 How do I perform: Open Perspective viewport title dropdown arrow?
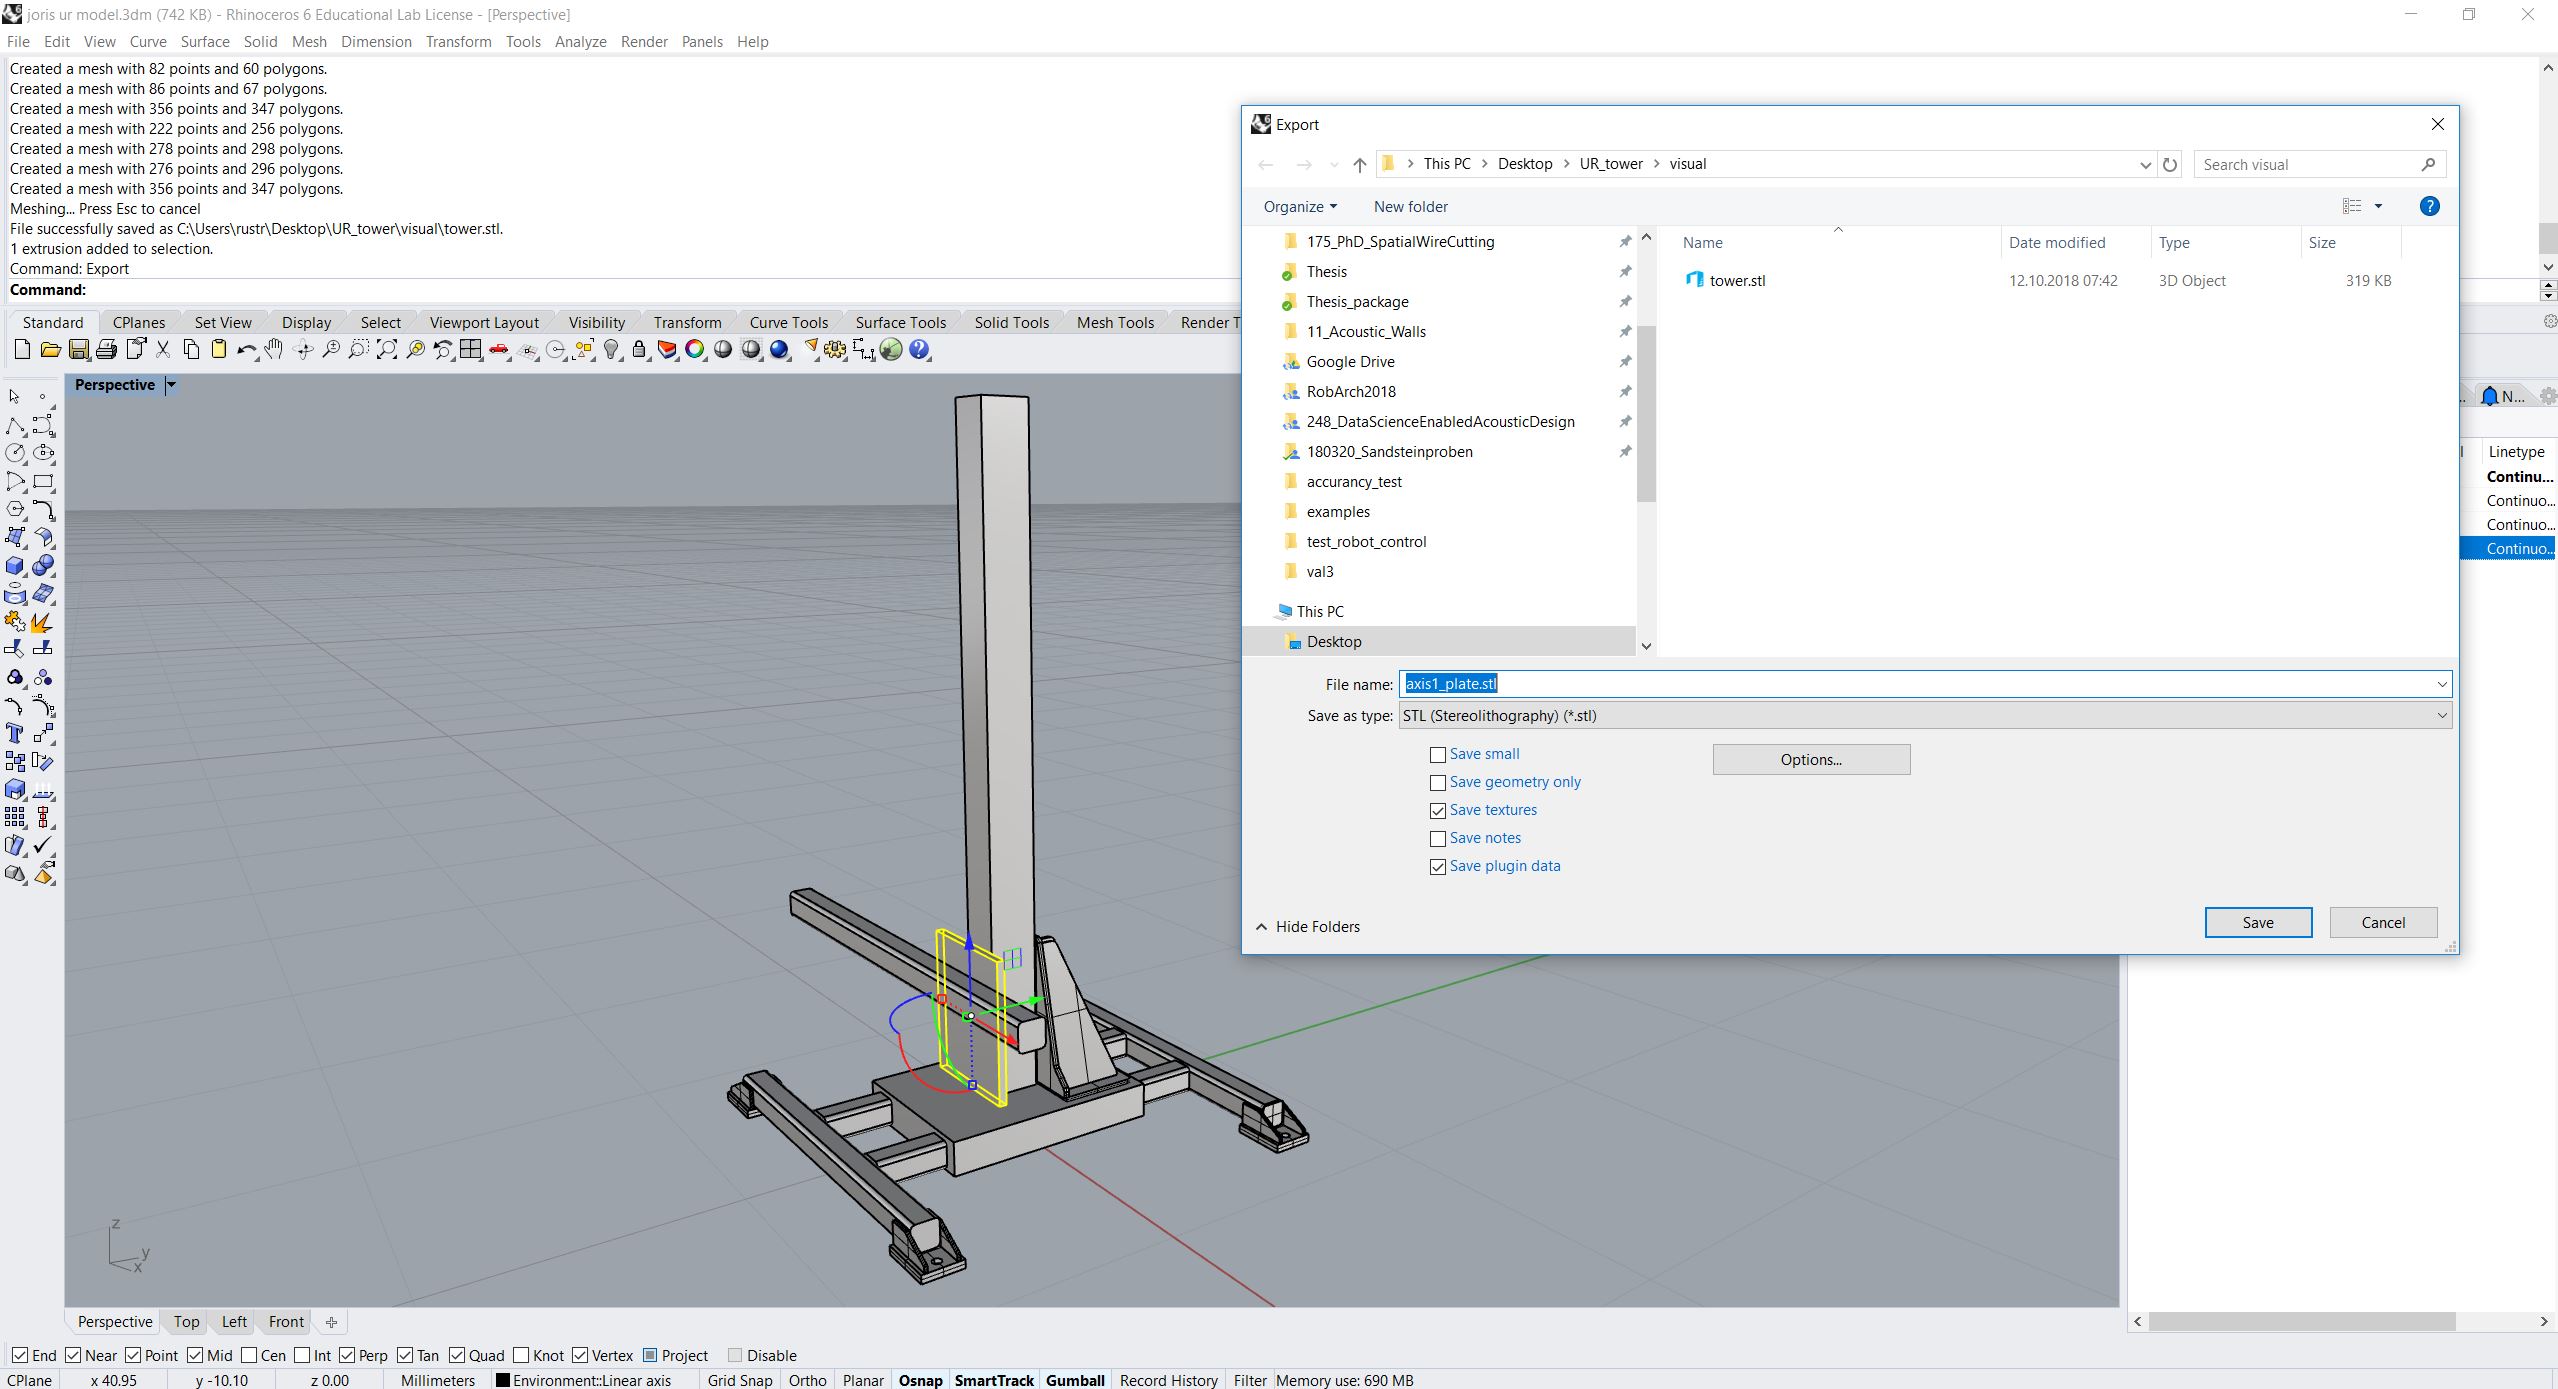171,385
